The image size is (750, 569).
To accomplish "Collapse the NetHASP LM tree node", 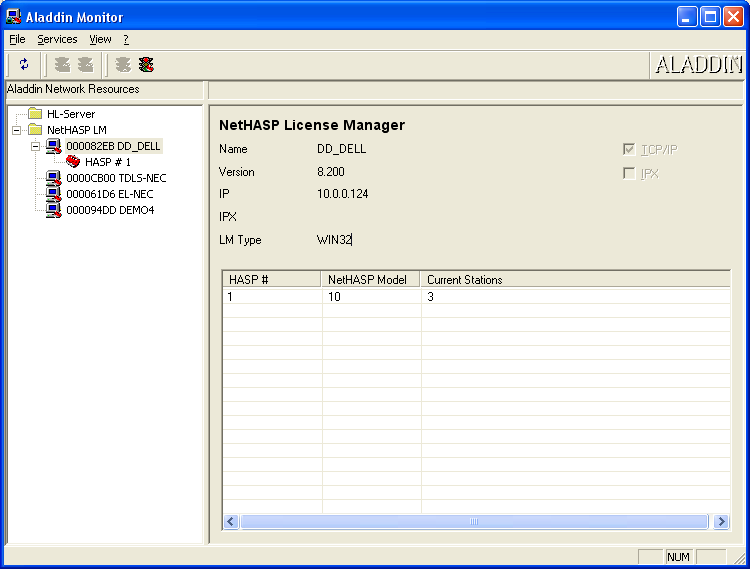I will 17,130.
